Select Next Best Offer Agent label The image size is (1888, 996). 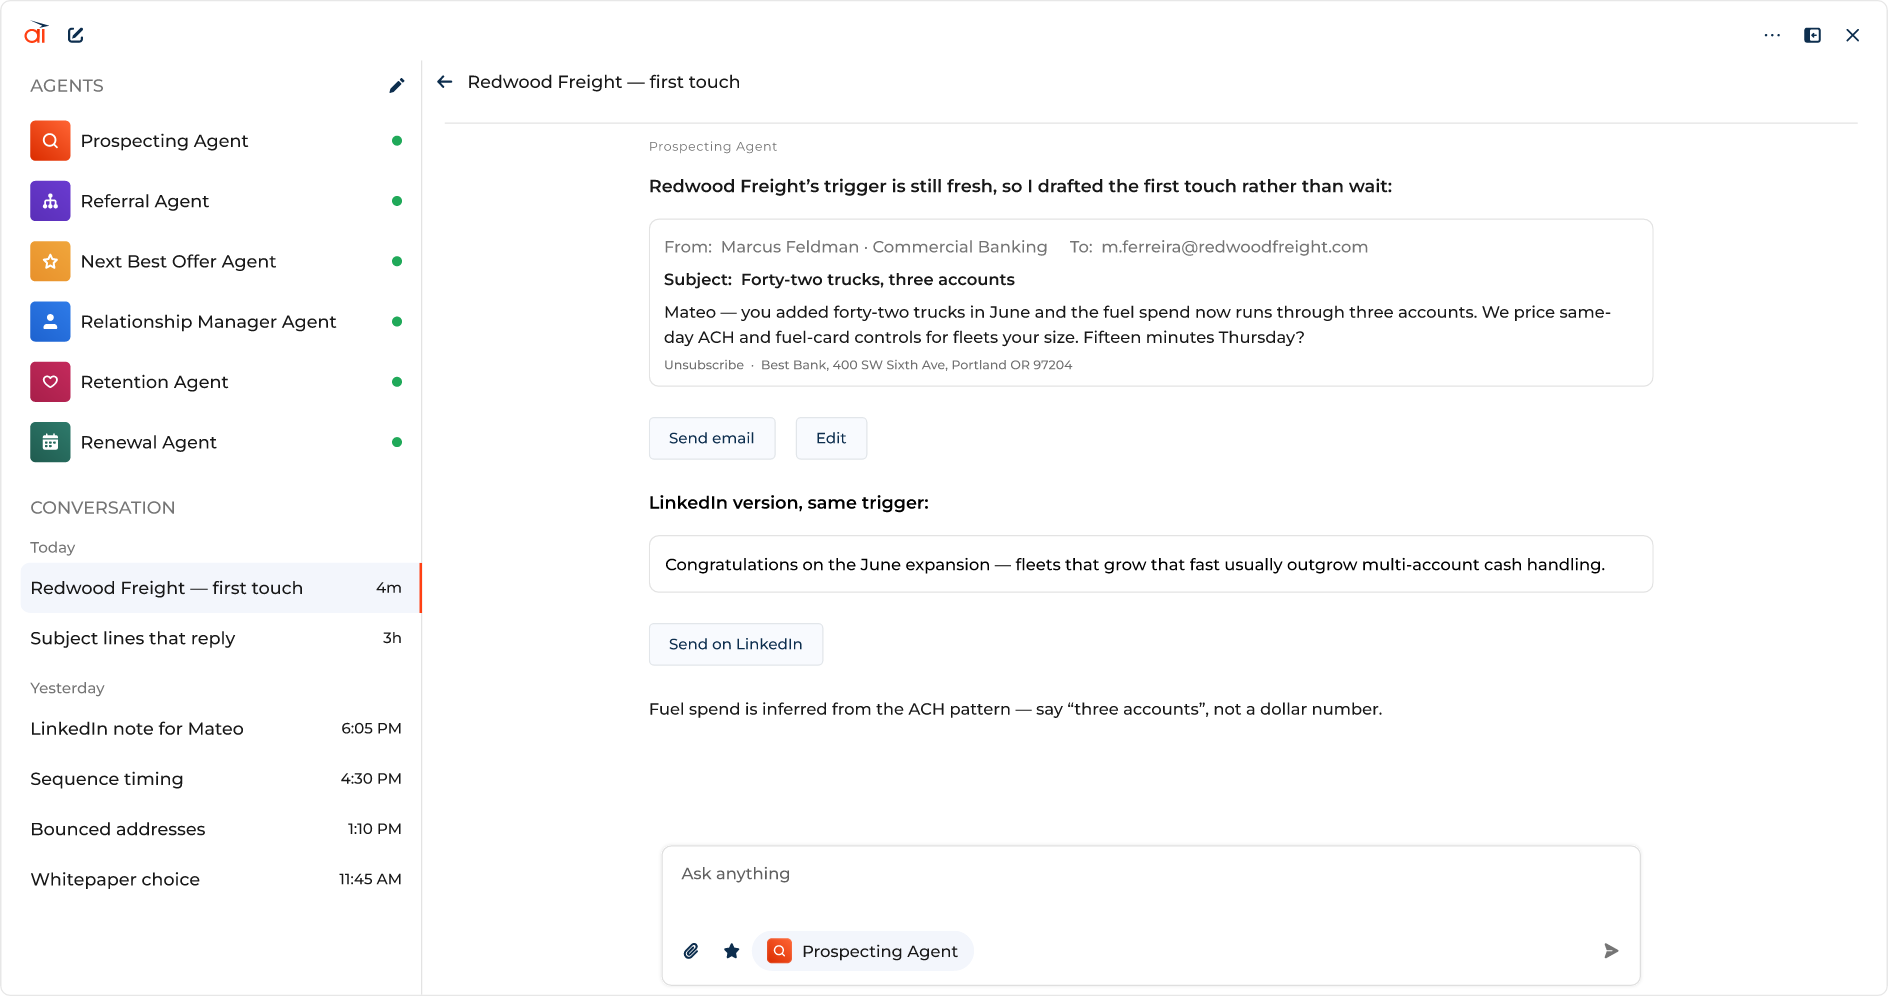click(178, 261)
